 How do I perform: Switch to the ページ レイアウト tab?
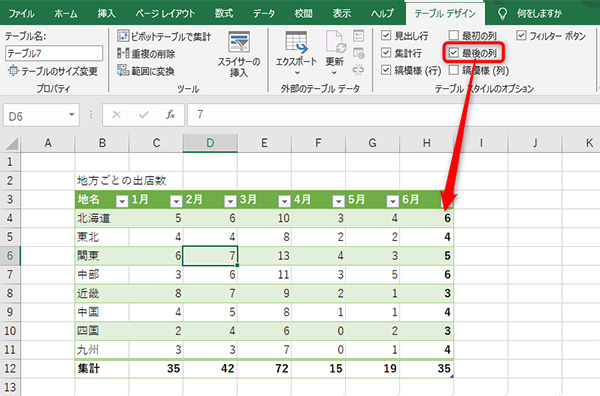coord(165,14)
